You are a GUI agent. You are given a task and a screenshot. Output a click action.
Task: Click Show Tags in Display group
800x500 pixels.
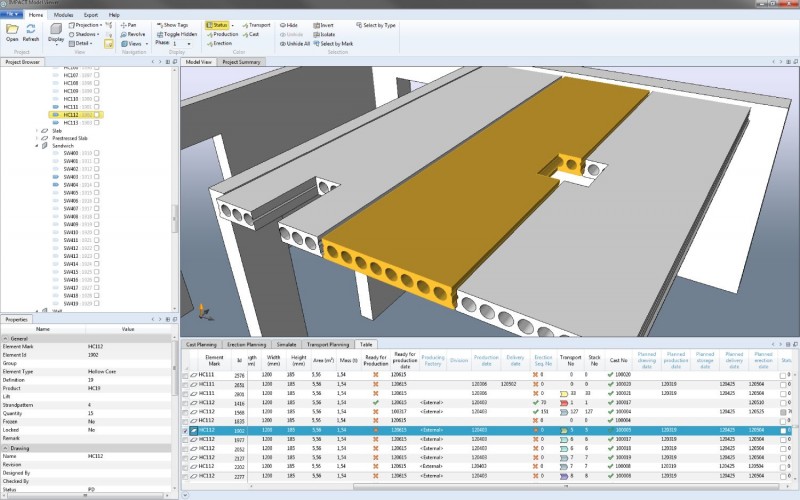click(172, 24)
